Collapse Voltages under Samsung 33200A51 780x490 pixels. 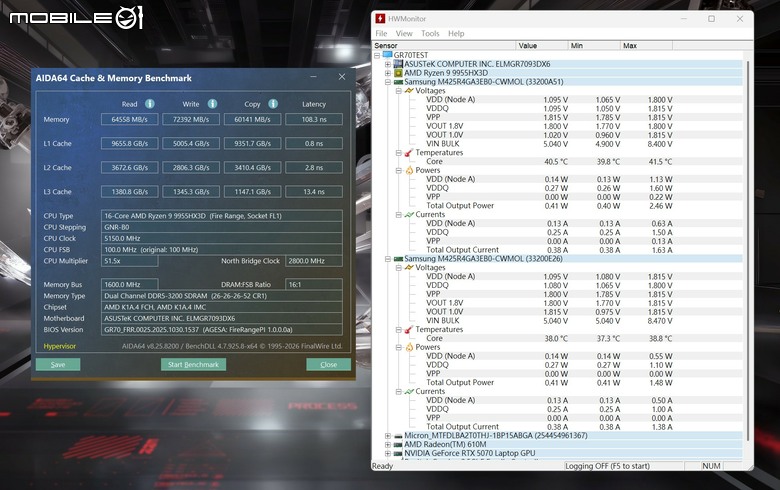tap(398, 91)
